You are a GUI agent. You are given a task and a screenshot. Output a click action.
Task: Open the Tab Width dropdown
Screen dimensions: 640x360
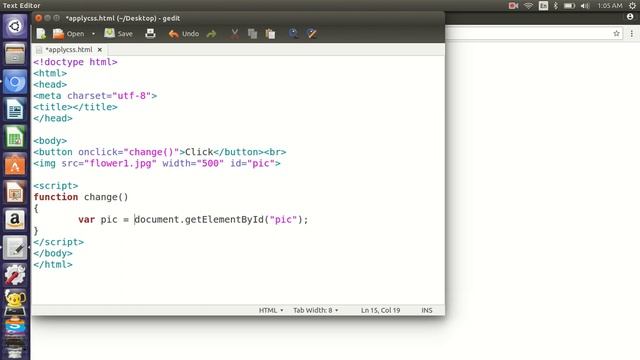pos(316,310)
